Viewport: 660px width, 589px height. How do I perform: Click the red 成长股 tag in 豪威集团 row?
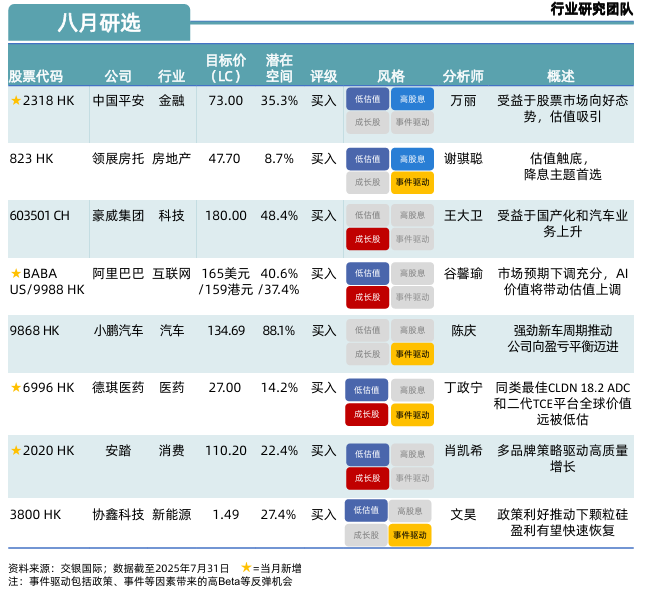pos(367,239)
